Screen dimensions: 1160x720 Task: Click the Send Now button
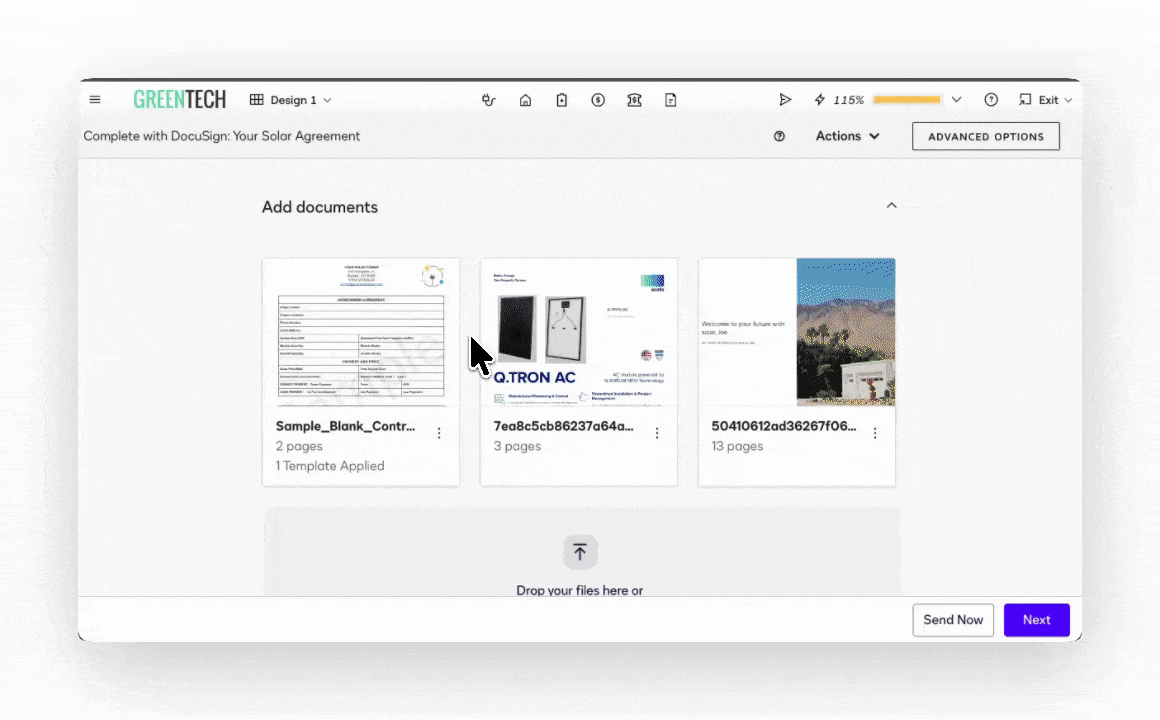click(x=953, y=620)
